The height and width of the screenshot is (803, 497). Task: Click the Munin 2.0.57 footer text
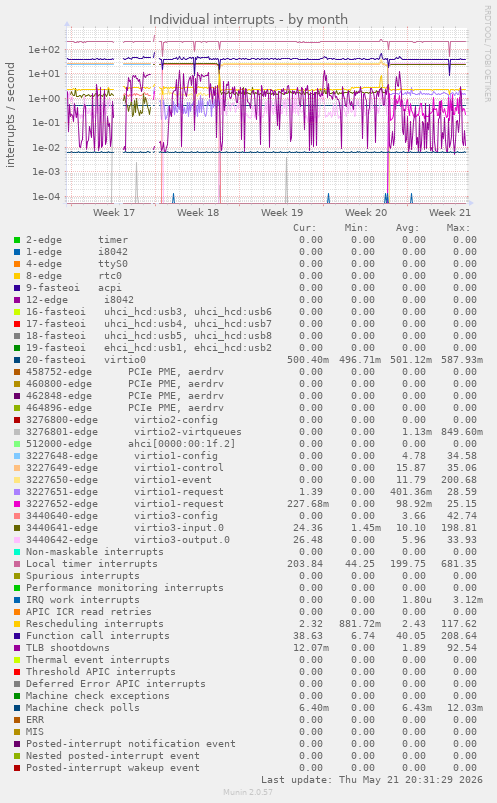point(248,792)
